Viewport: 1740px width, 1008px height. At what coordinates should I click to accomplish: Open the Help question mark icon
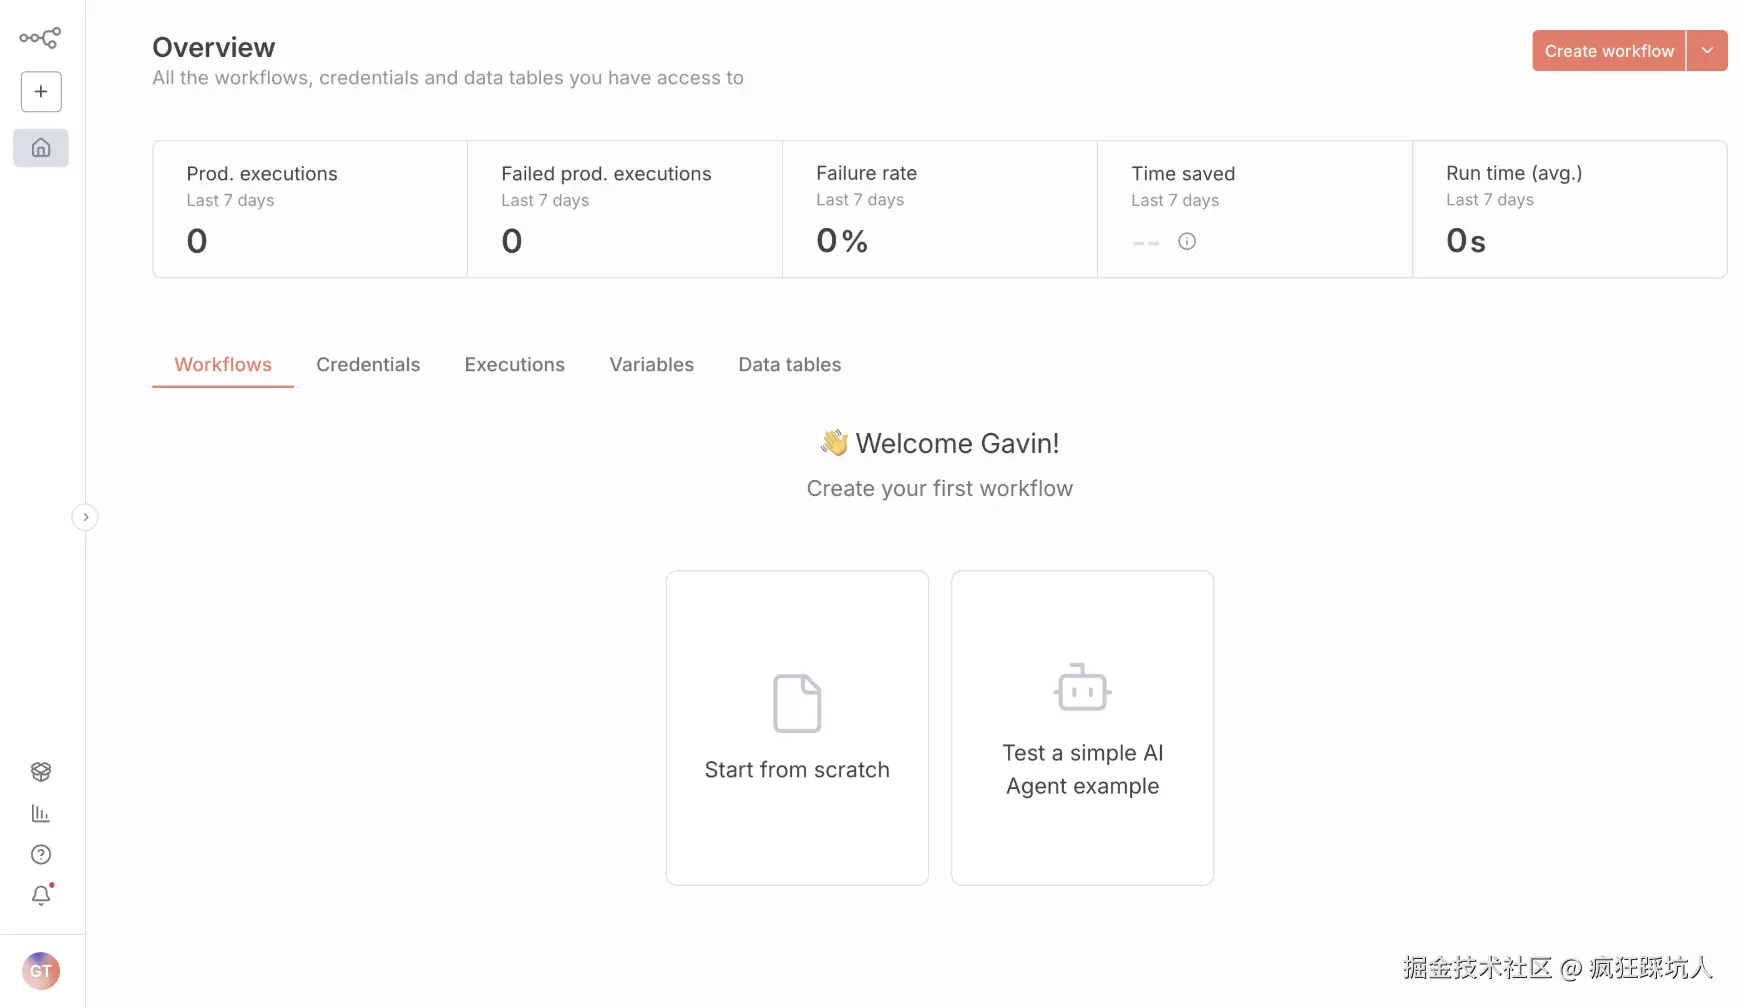click(41, 855)
